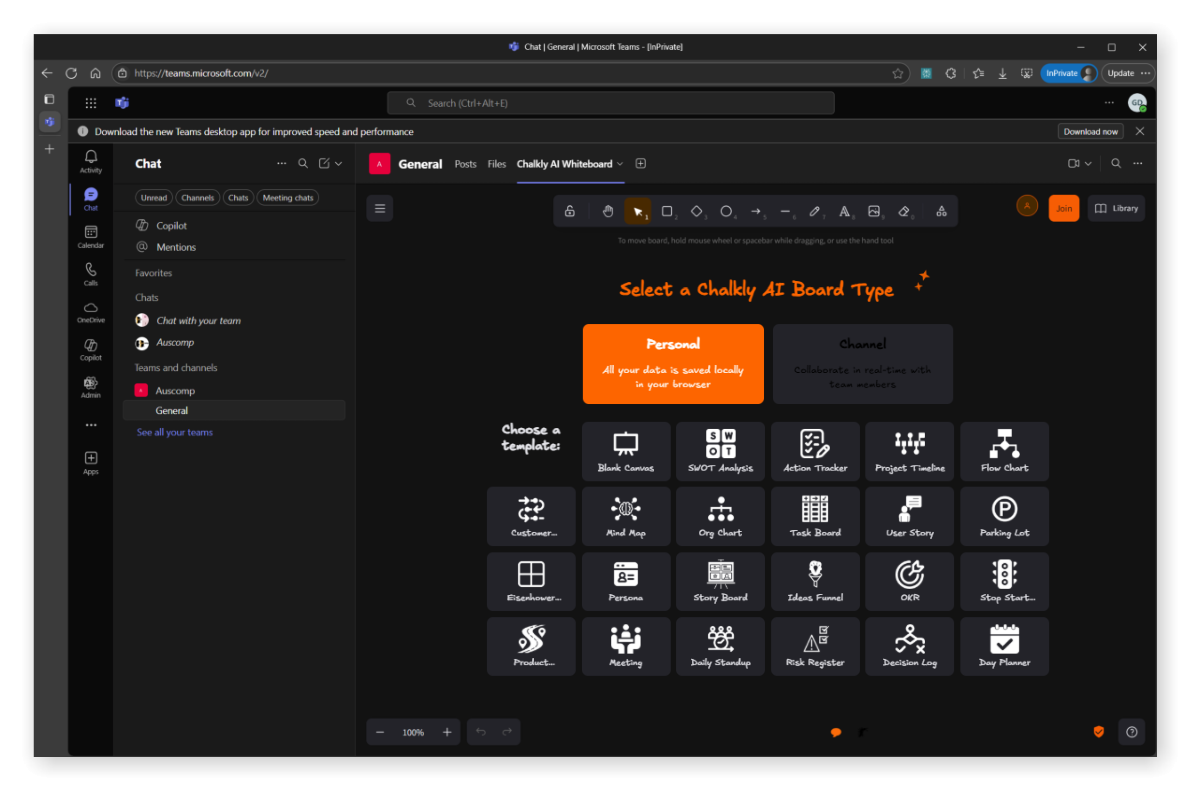This screenshot has height=800, width=1200.
Task: Select the Insert image tool
Action: pyautogui.click(x=875, y=211)
